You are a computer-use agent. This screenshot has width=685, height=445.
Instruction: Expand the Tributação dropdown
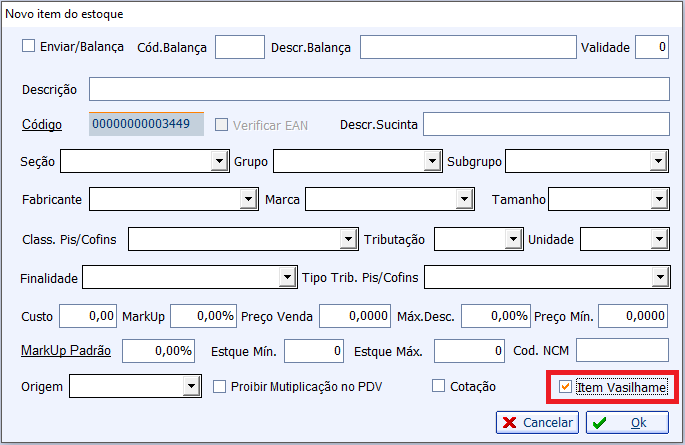click(x=512, y=239)
